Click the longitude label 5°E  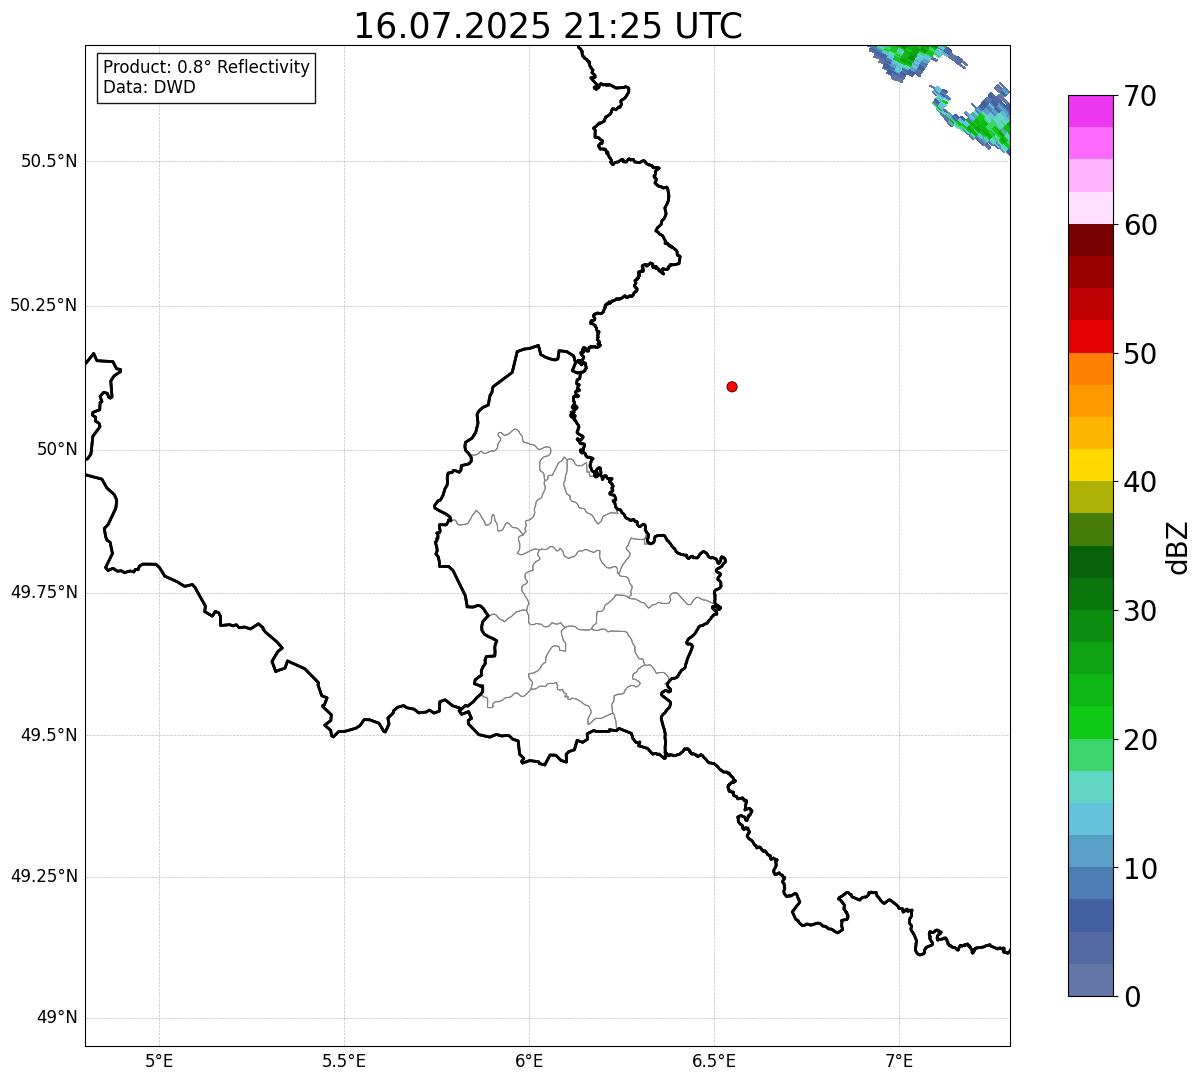pyautogui.click(x=159, y=1060)
